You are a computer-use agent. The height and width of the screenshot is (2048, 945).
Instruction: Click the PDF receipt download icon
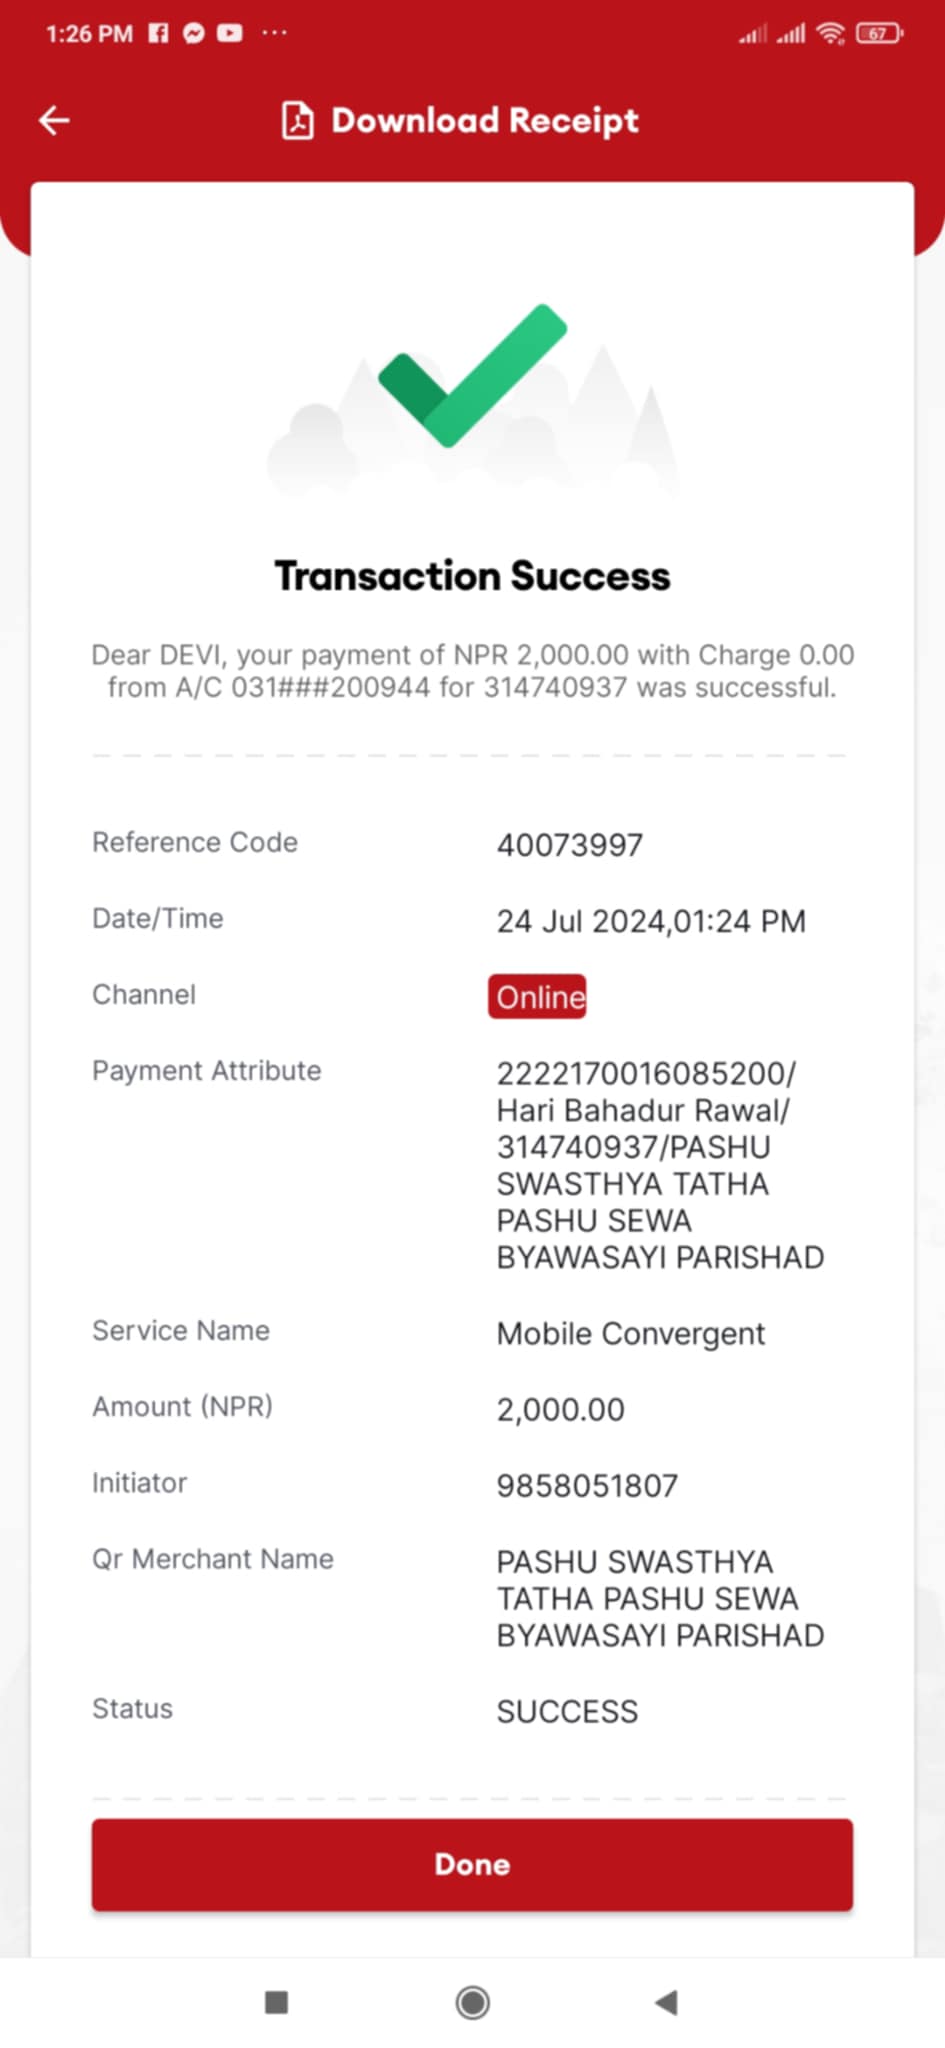pos(297,121)
